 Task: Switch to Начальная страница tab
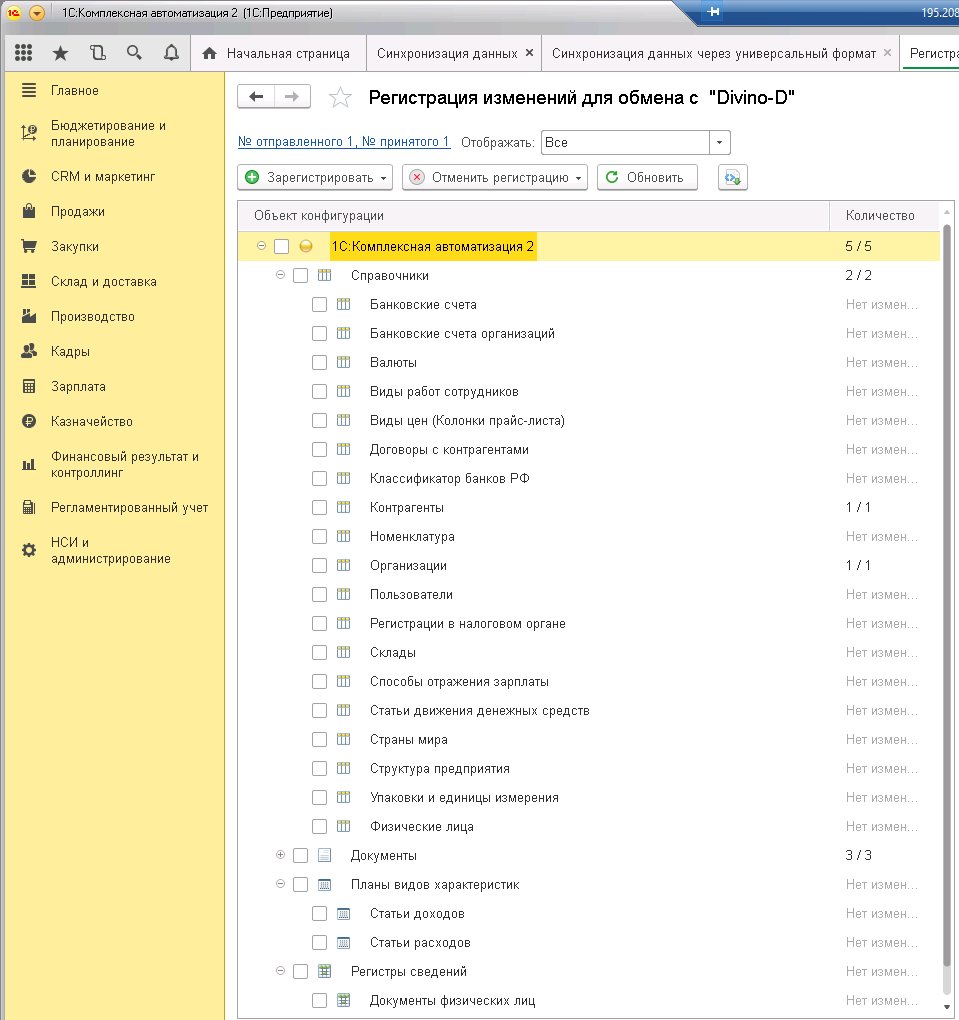pos(278,53)
